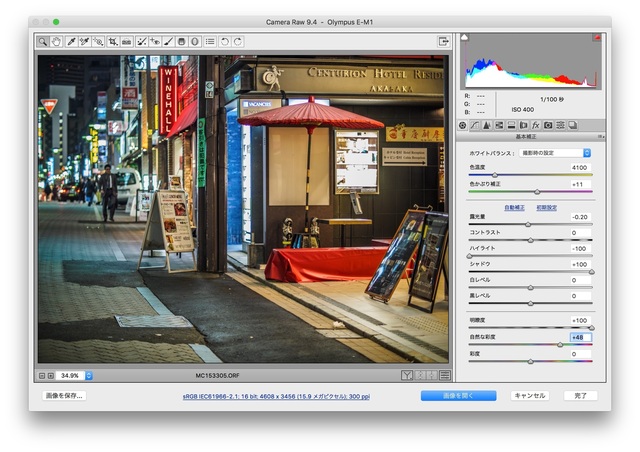Click the ハイライト slider handle
The width and height of the screenshot is (640, 452).
click(469, 256)
